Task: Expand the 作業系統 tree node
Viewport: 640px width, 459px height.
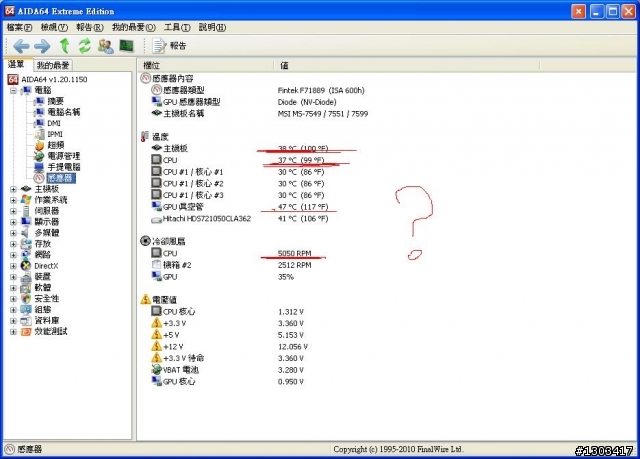Action: 13,200
